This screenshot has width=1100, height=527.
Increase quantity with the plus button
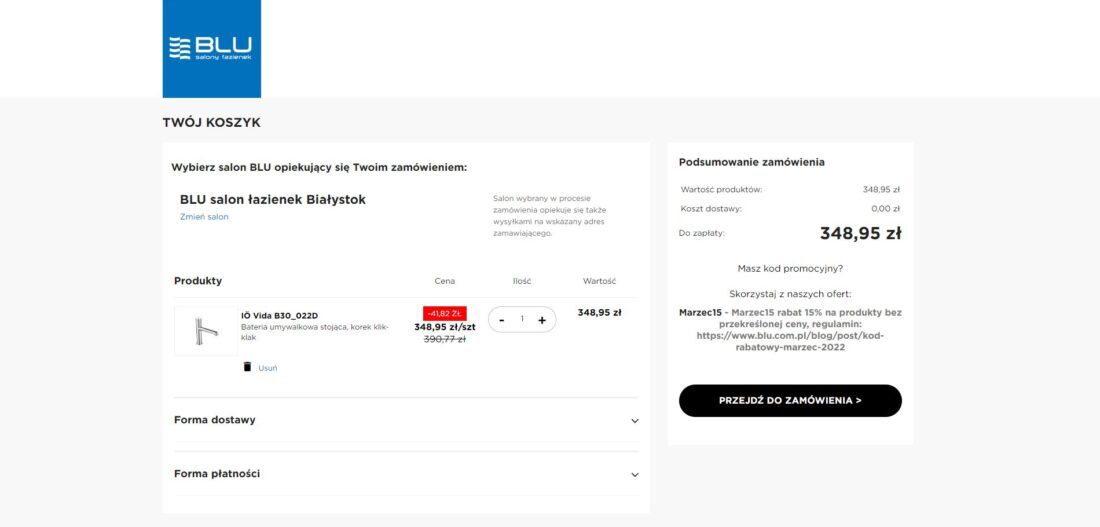pos(542,320)
